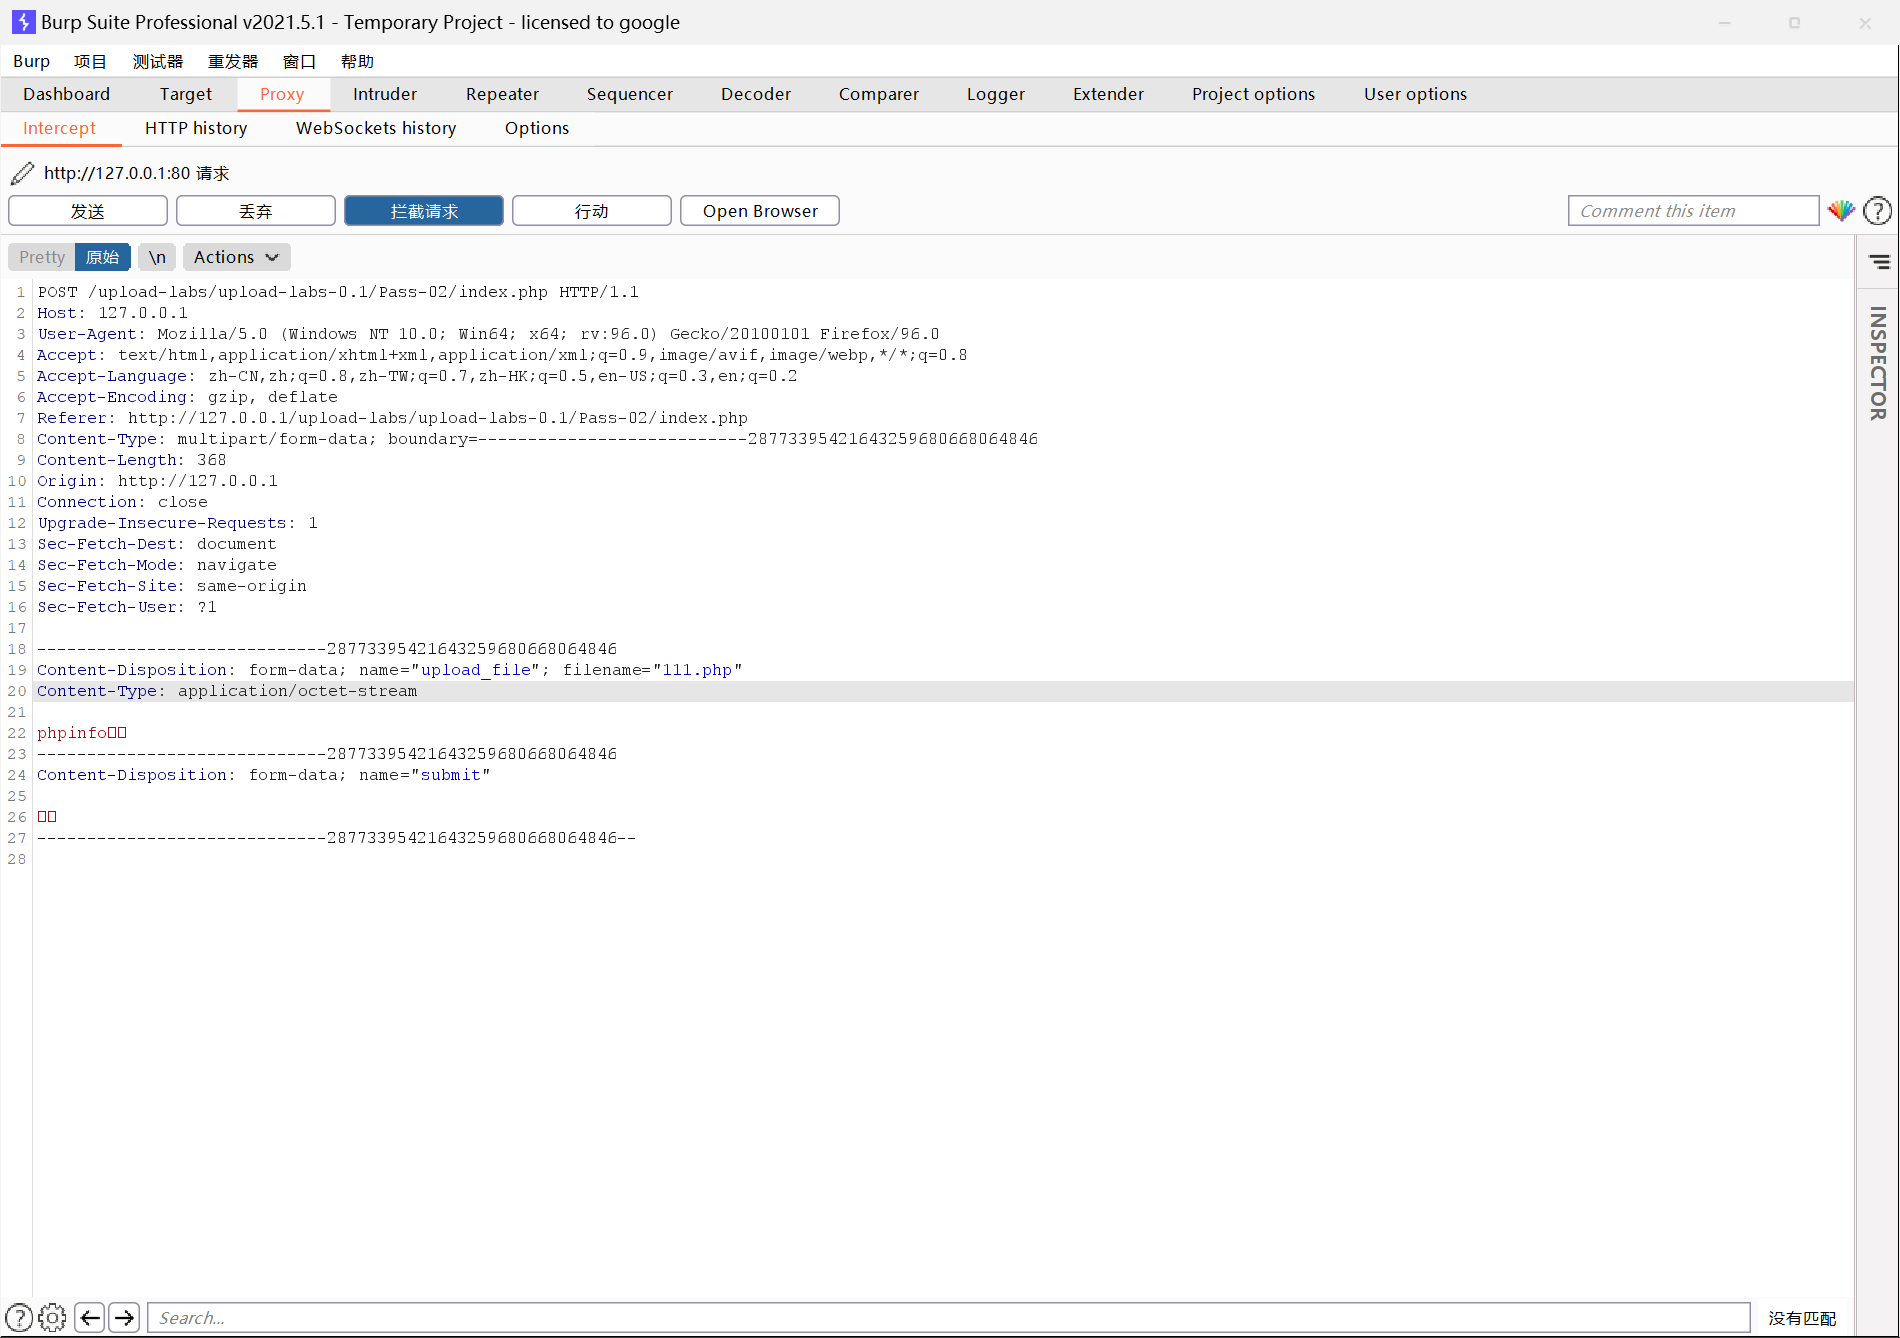Open the Project options tab

point(1254,94)
